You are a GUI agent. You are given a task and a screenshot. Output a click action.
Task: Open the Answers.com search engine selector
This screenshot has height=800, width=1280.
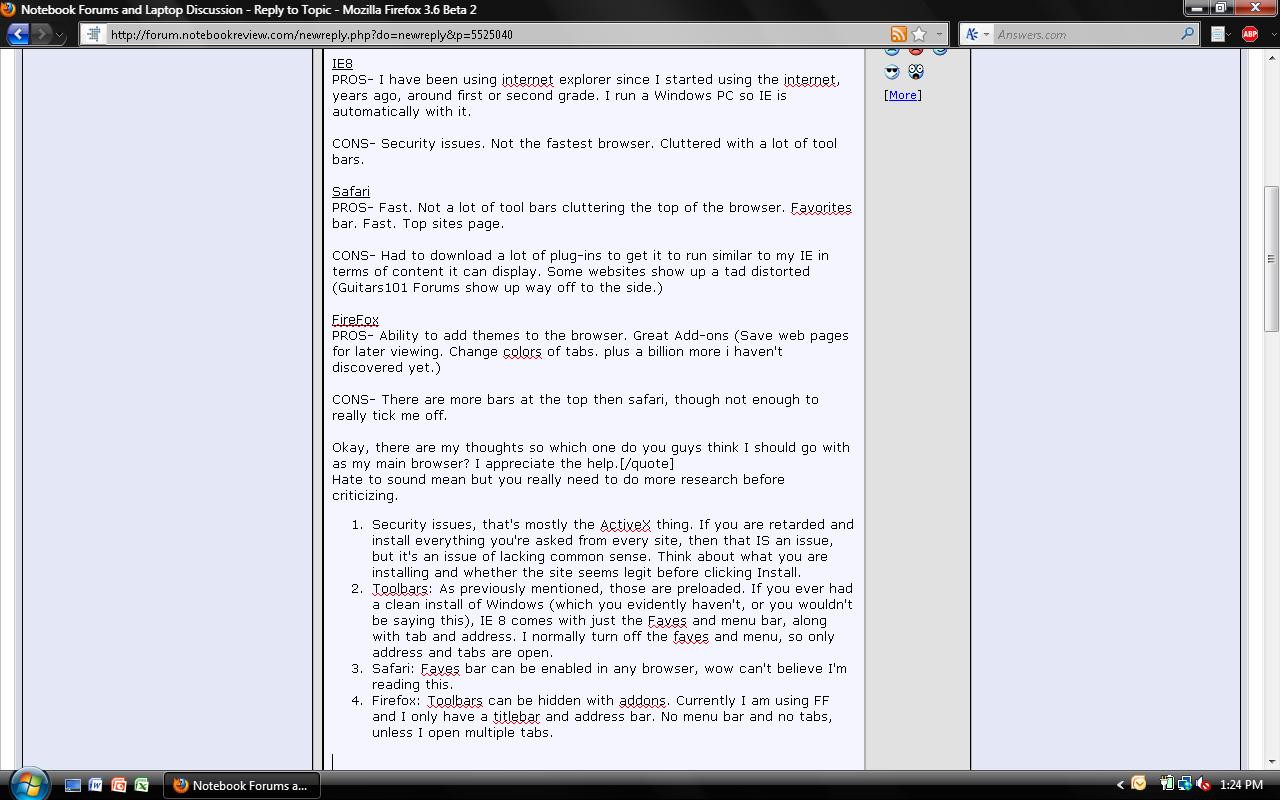(976, 34)
